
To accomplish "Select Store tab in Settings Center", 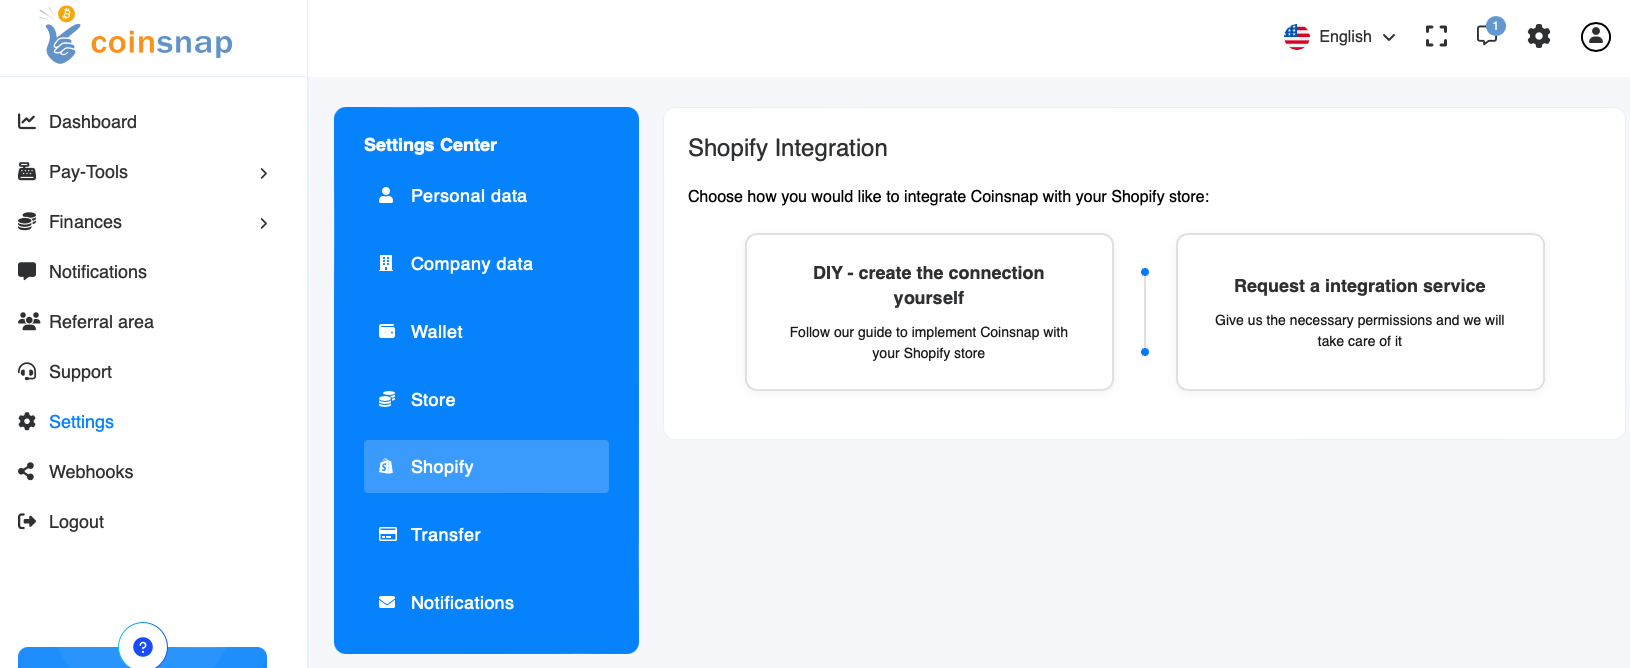I will pyautogui.click(x=486, y=400).
